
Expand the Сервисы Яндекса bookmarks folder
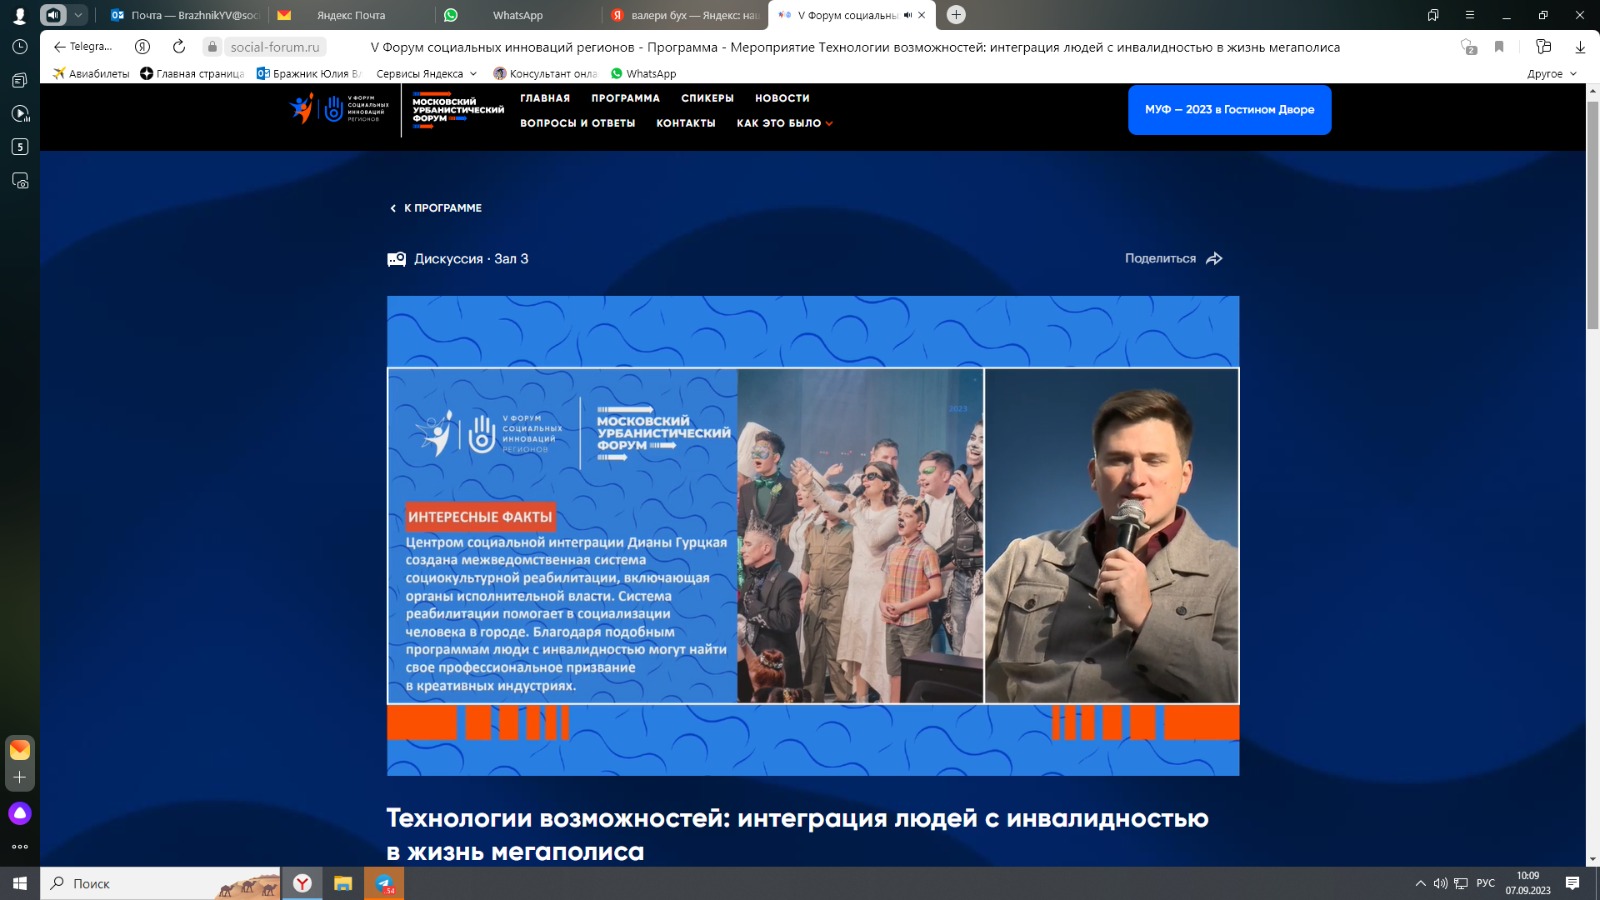click(426, 74)
